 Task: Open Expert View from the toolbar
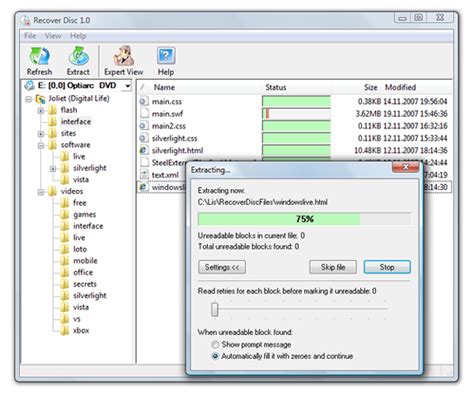(123, 61)
